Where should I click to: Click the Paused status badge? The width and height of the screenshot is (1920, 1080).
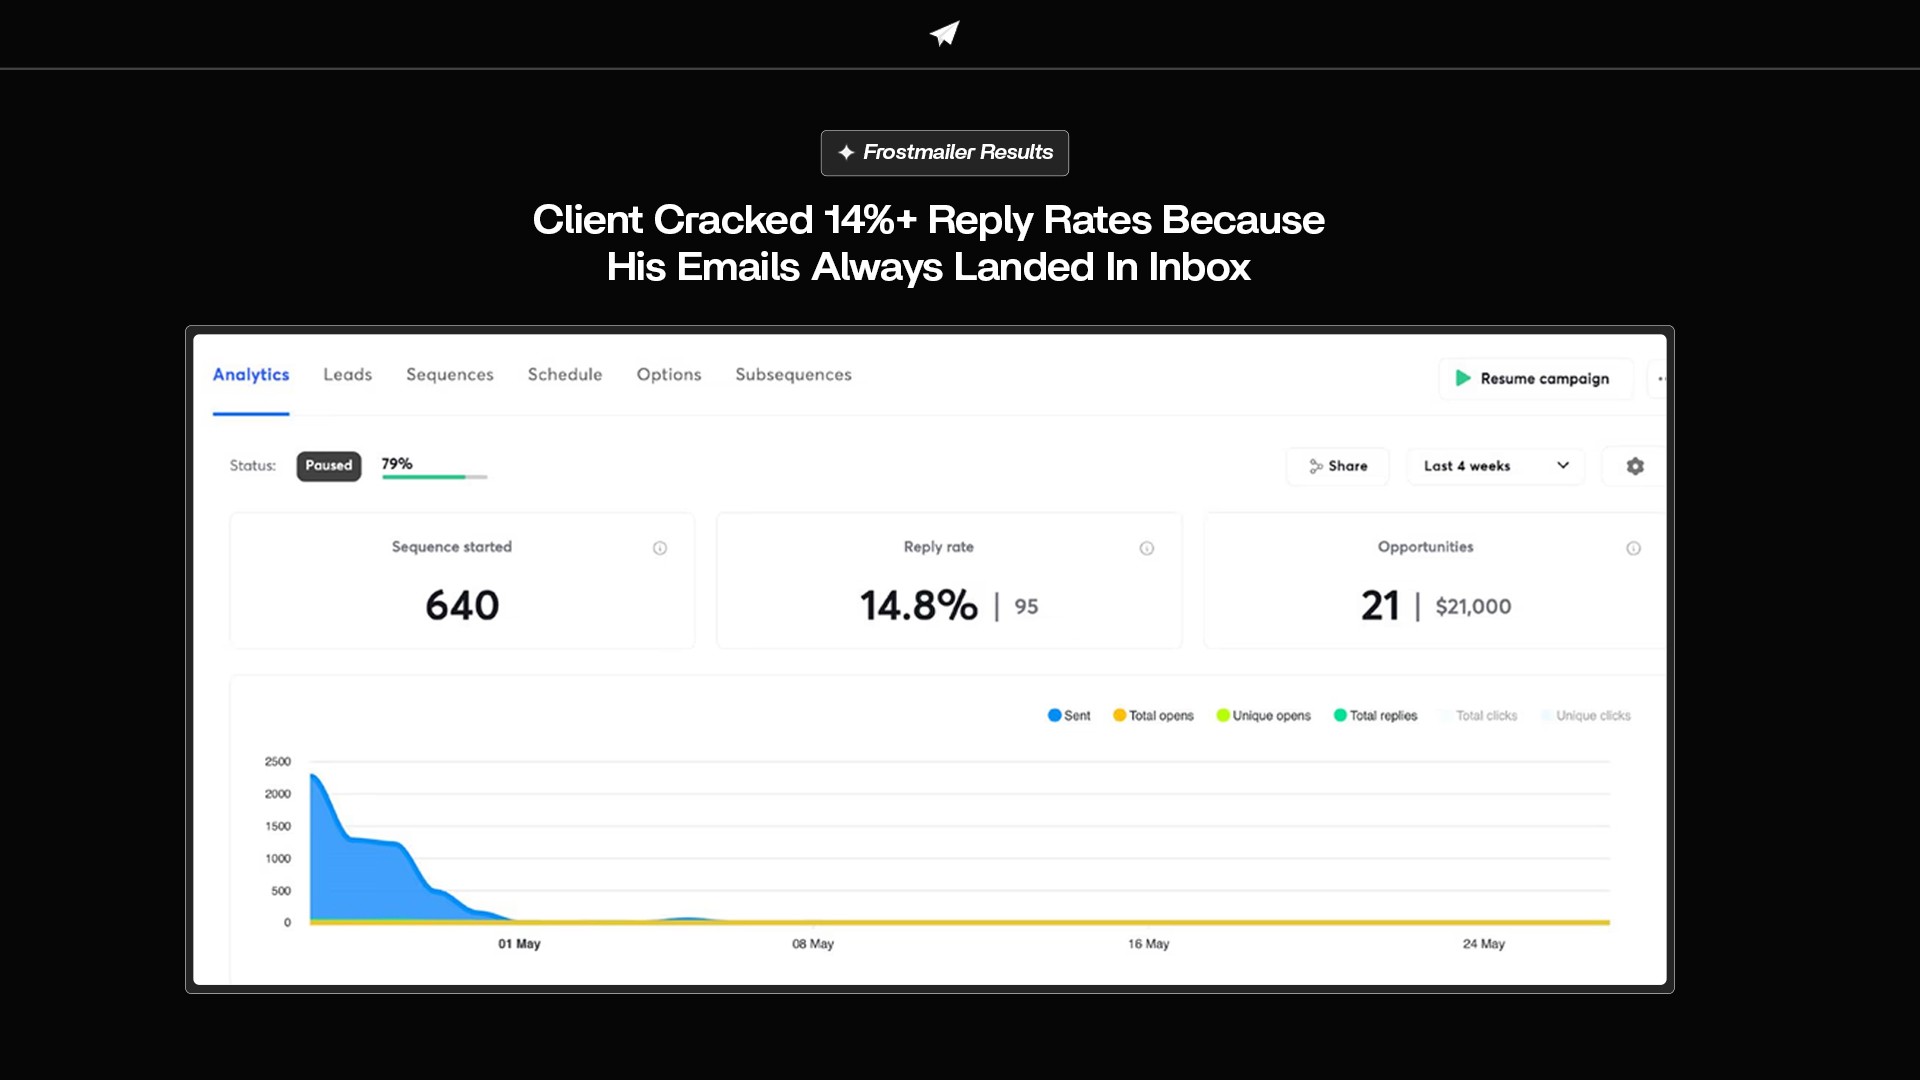pyautogui.click(x=328, y=466)
